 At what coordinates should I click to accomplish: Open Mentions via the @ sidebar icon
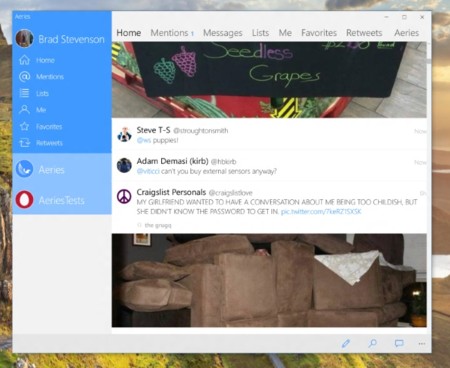pyautogui.click(x=24, y=76)
